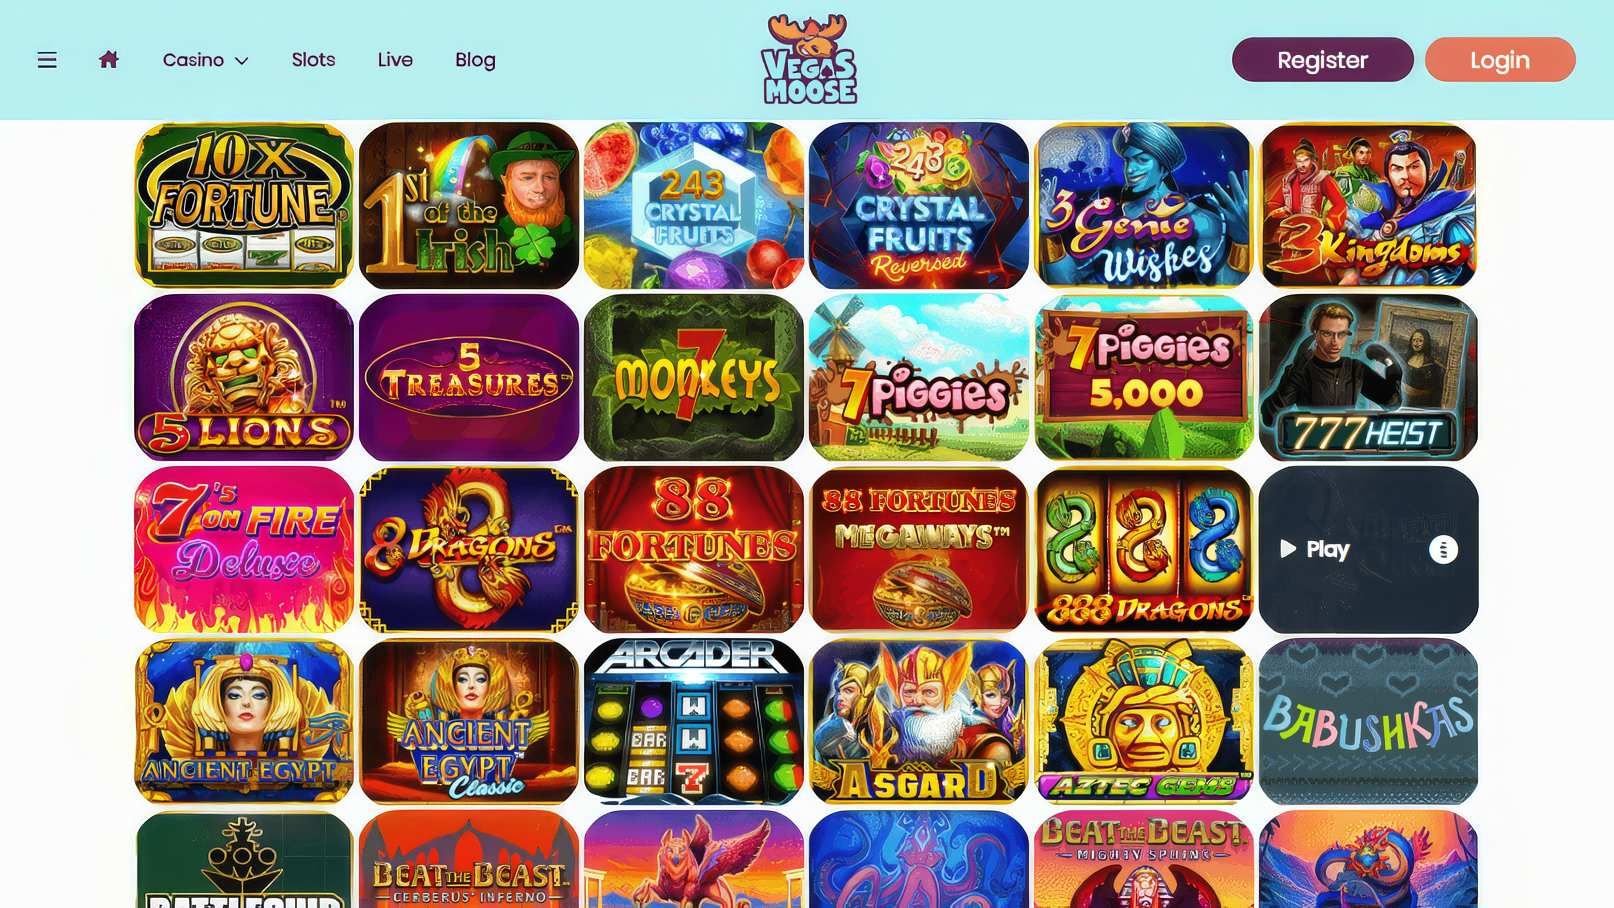Open the Slots menu item

pos(313,60)
